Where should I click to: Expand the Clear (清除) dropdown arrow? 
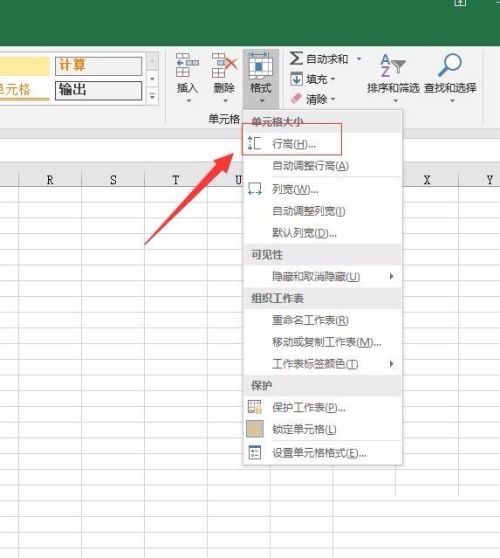click(x=333, y=99)
